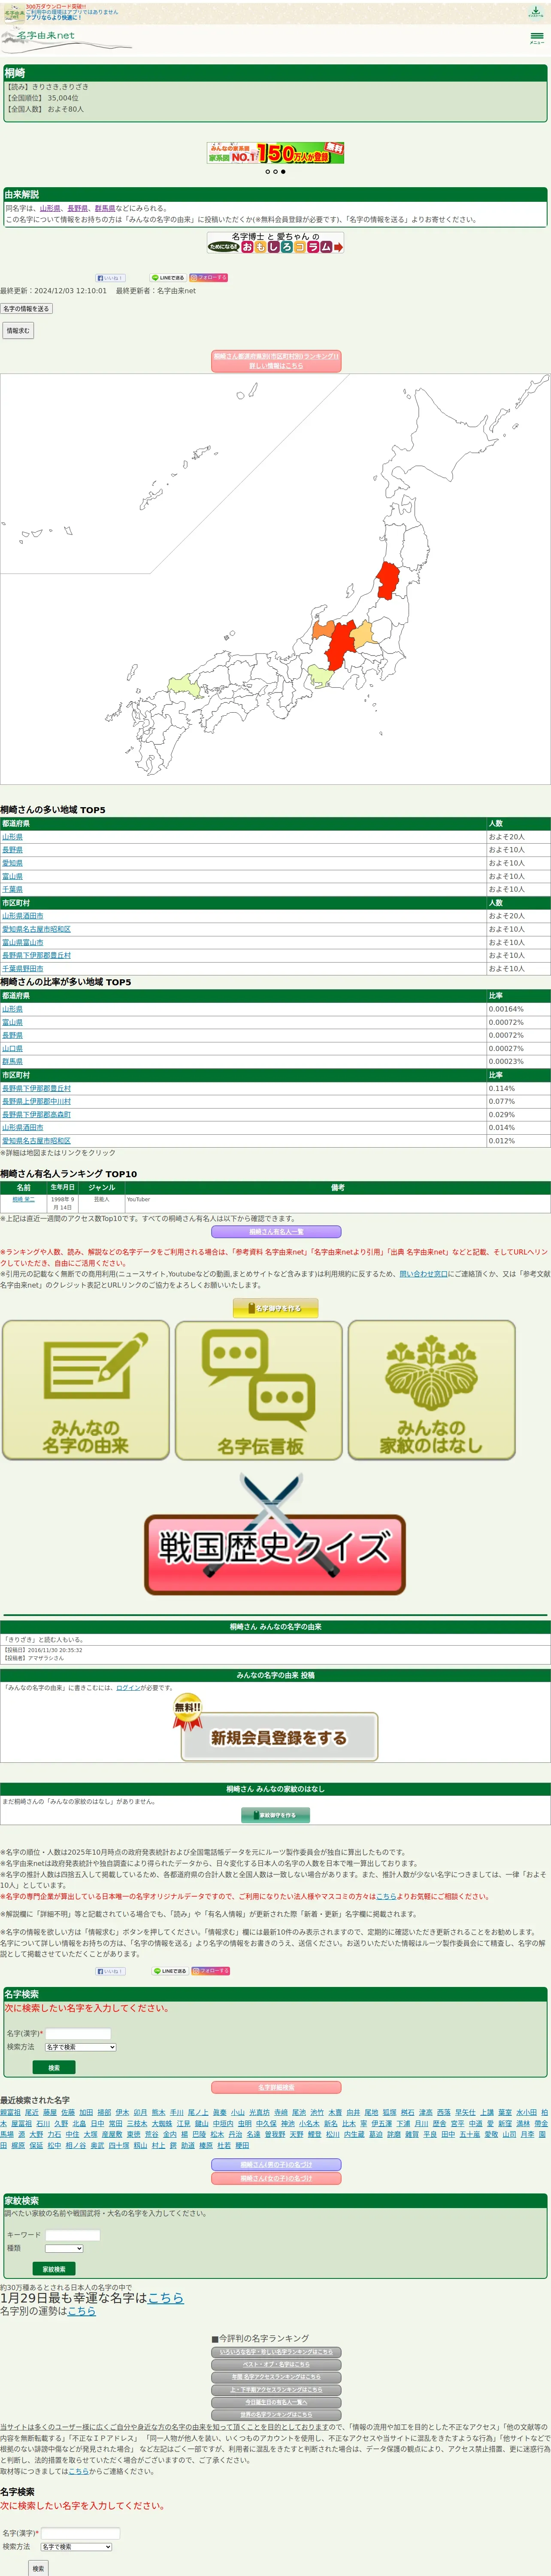This screenshot has height=2576, width=551.
Task: Open the 種類 dropdown in 家紋検索
Action: click(64, 2248)
